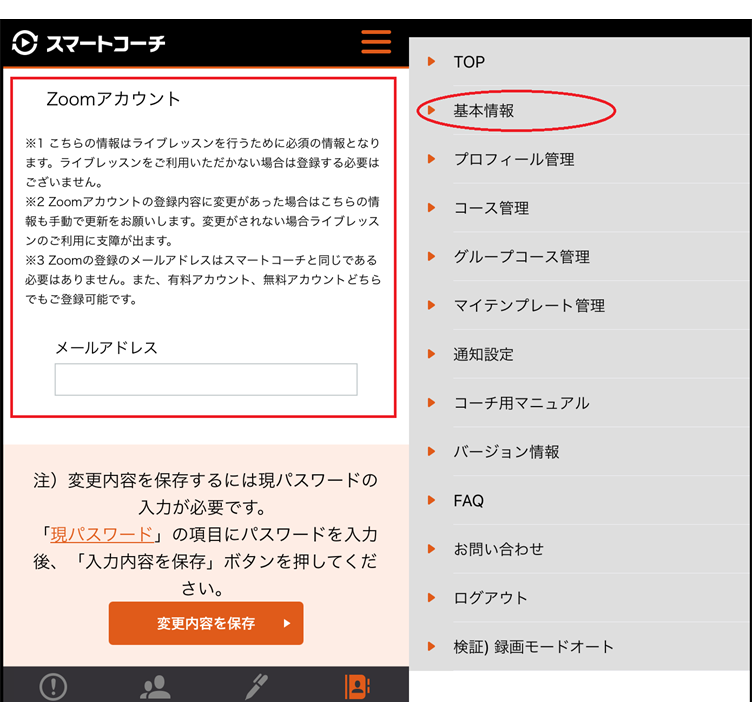Click the orange arrow beside お問い合わせ
The width and height of the screenshot is (752, 702).
[431, 549]
